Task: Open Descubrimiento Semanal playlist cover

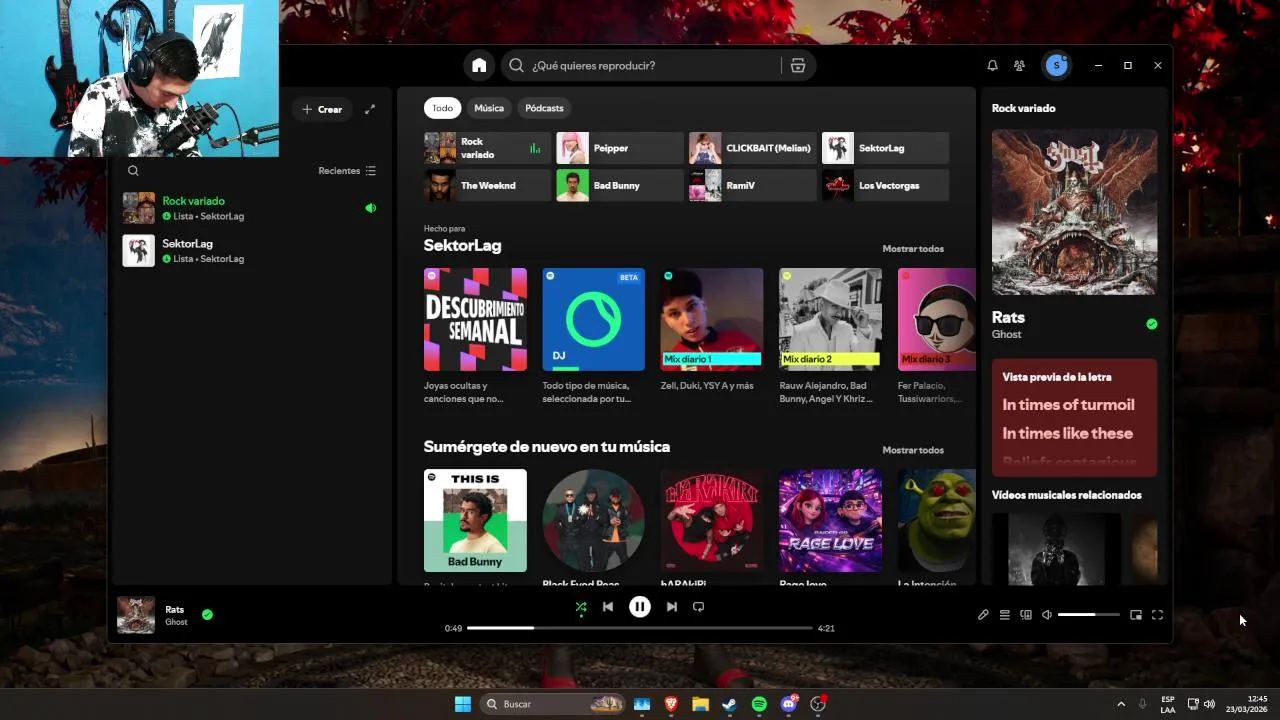Action: [x=475, y=319]
